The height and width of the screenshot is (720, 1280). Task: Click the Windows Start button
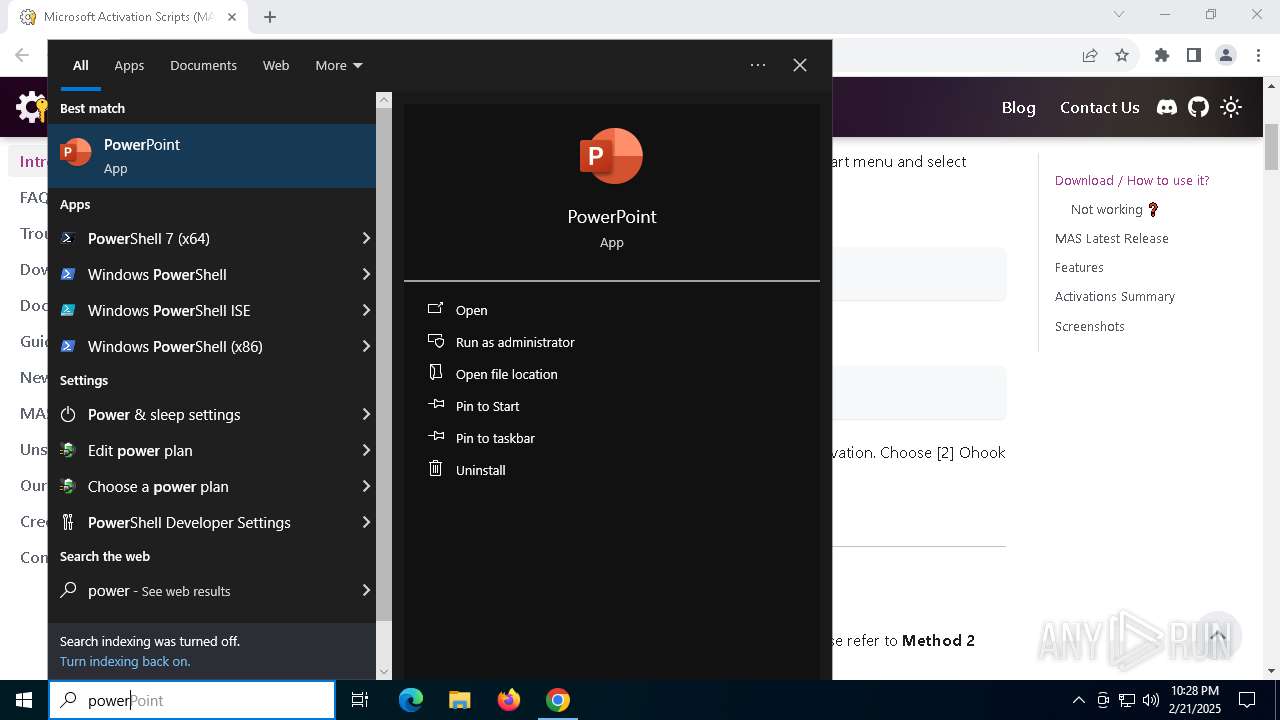[24, 700]
